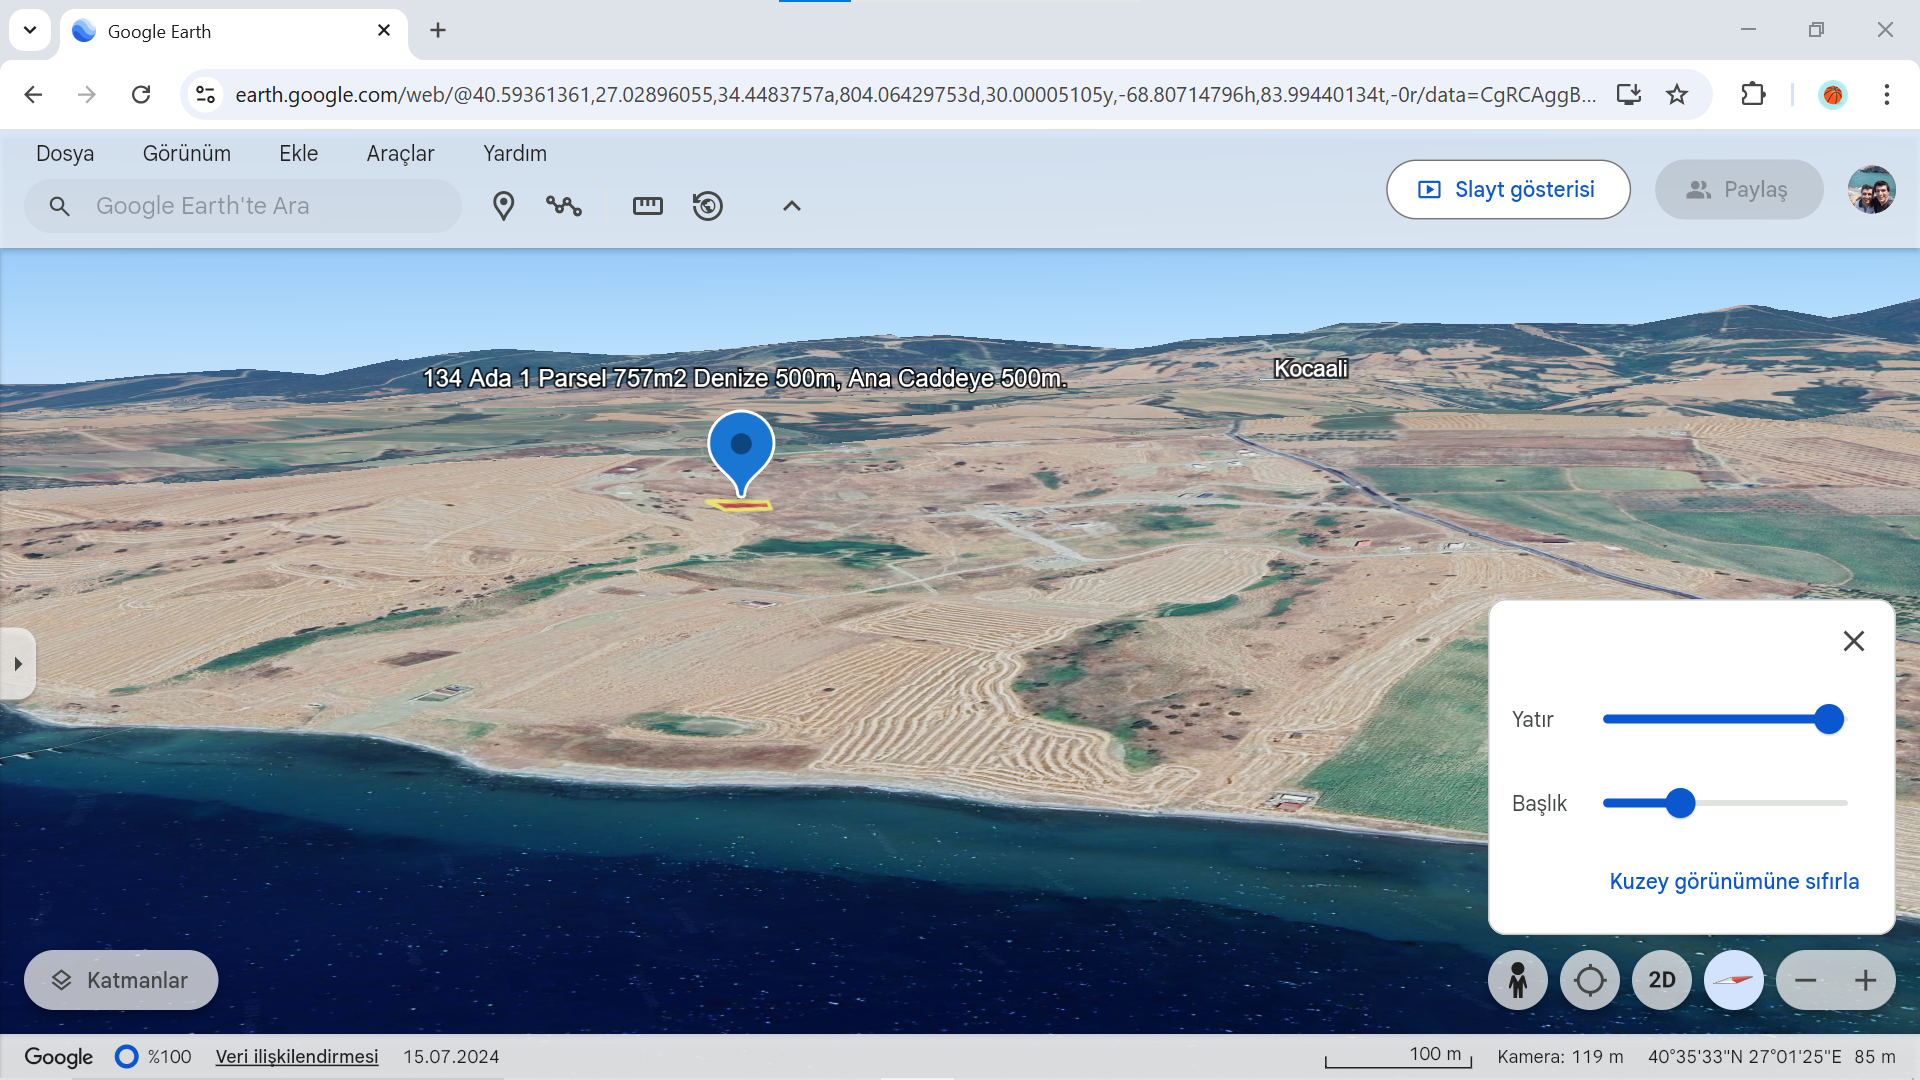
Task: Open the measure distance ruler tool
Action: point(647,206)
